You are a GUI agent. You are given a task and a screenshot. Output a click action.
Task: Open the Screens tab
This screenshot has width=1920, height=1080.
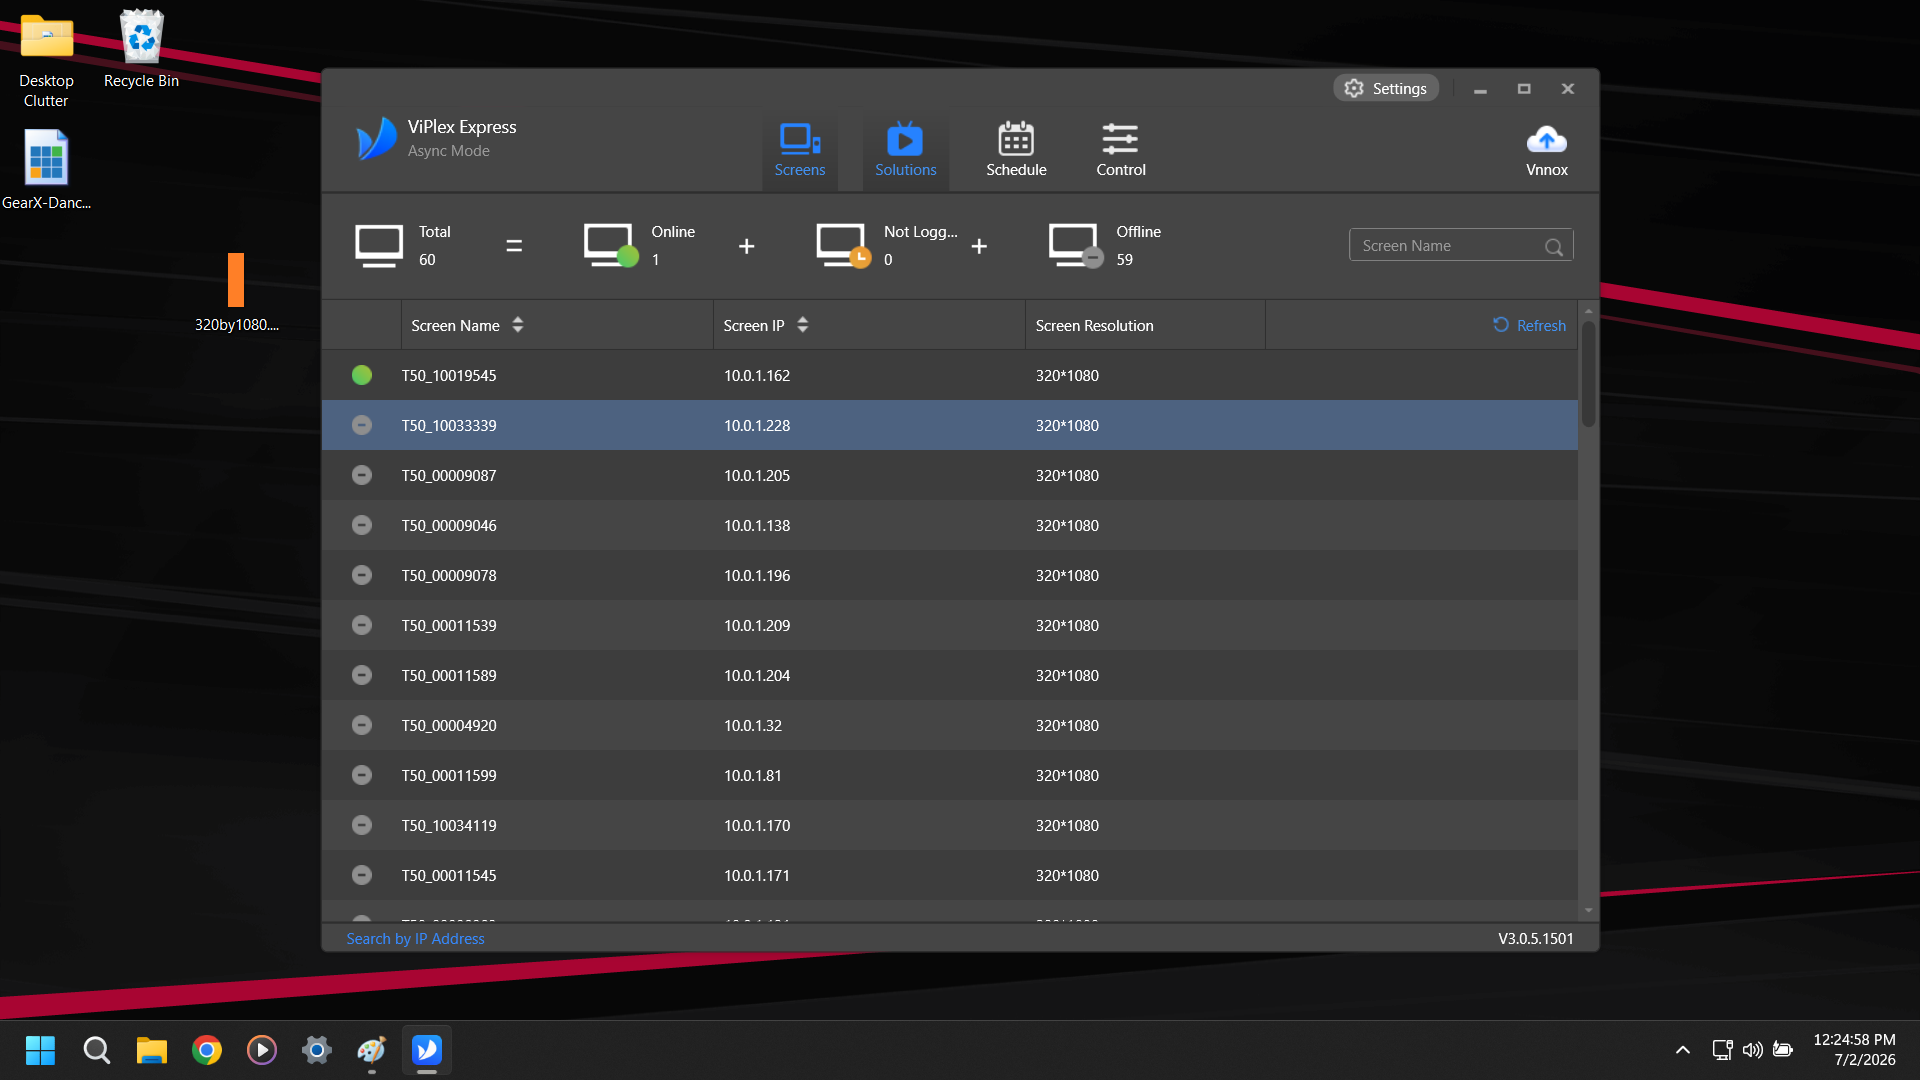800,150
